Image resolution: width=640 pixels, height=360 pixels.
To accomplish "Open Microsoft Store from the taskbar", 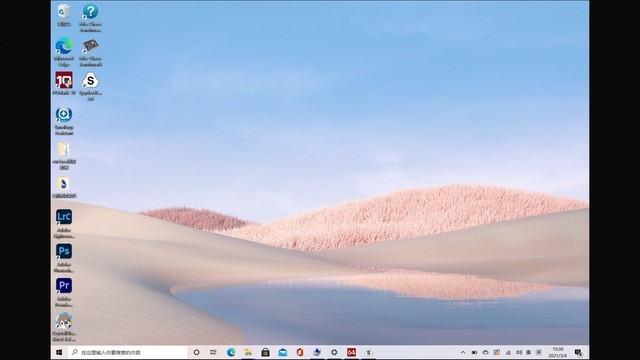I will (265, 352).
